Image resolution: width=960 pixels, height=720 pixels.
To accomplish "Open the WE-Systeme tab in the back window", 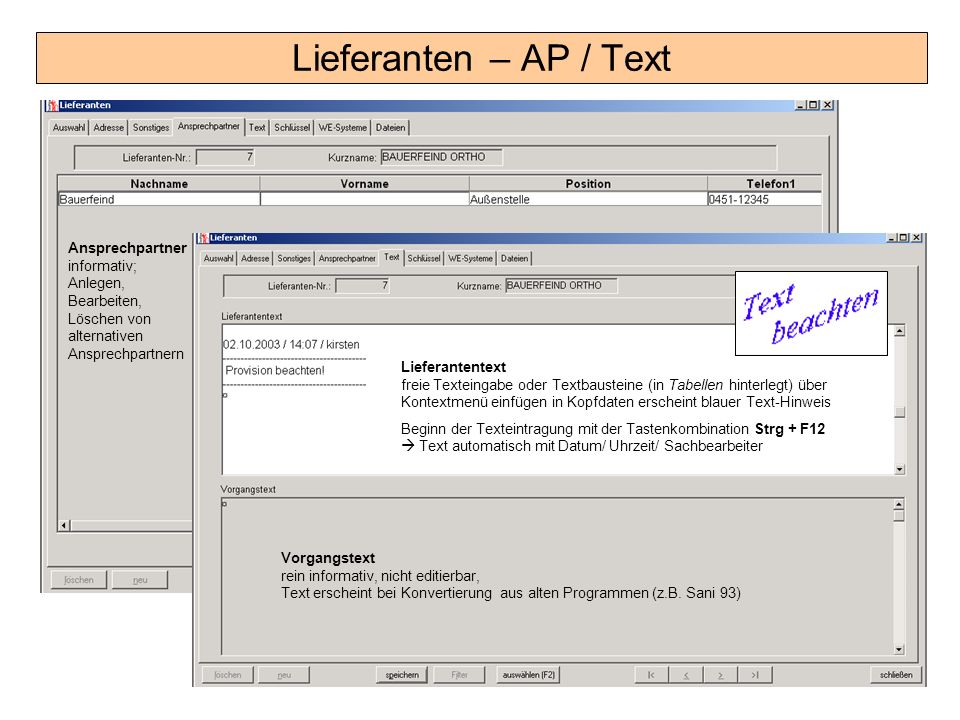I will 342,127.
